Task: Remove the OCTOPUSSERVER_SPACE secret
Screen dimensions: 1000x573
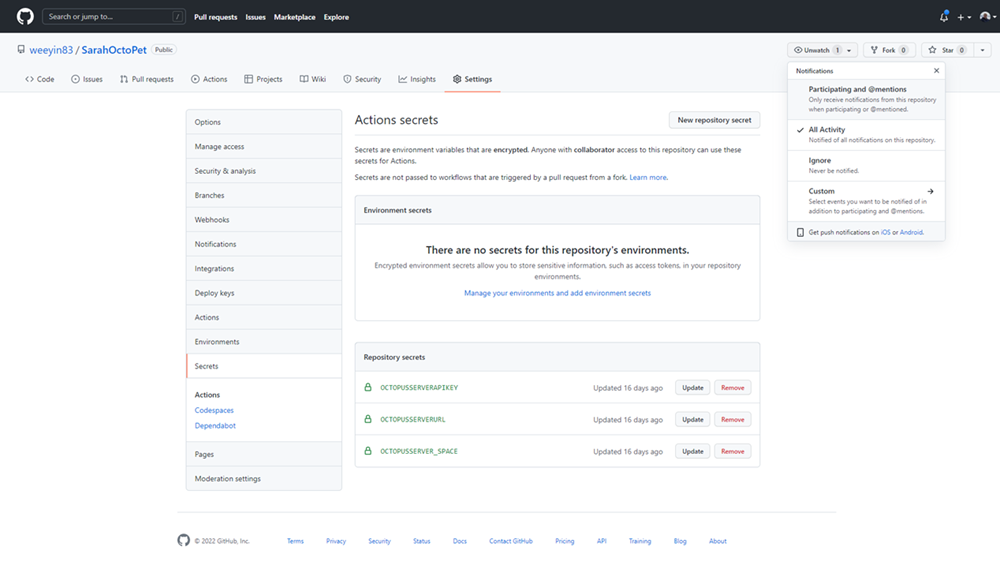Action: [x=733, y=451]
